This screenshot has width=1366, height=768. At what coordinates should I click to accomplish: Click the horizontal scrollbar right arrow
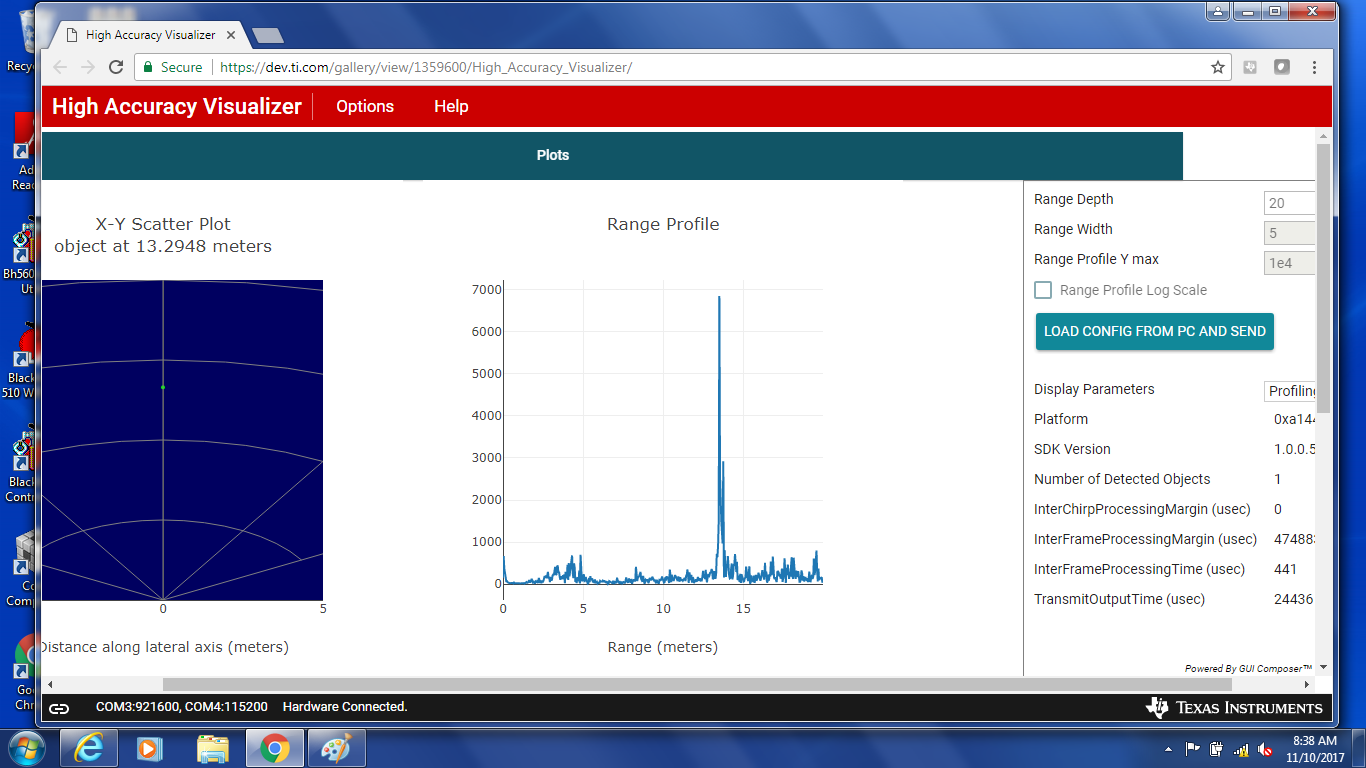pos(1307,685)
